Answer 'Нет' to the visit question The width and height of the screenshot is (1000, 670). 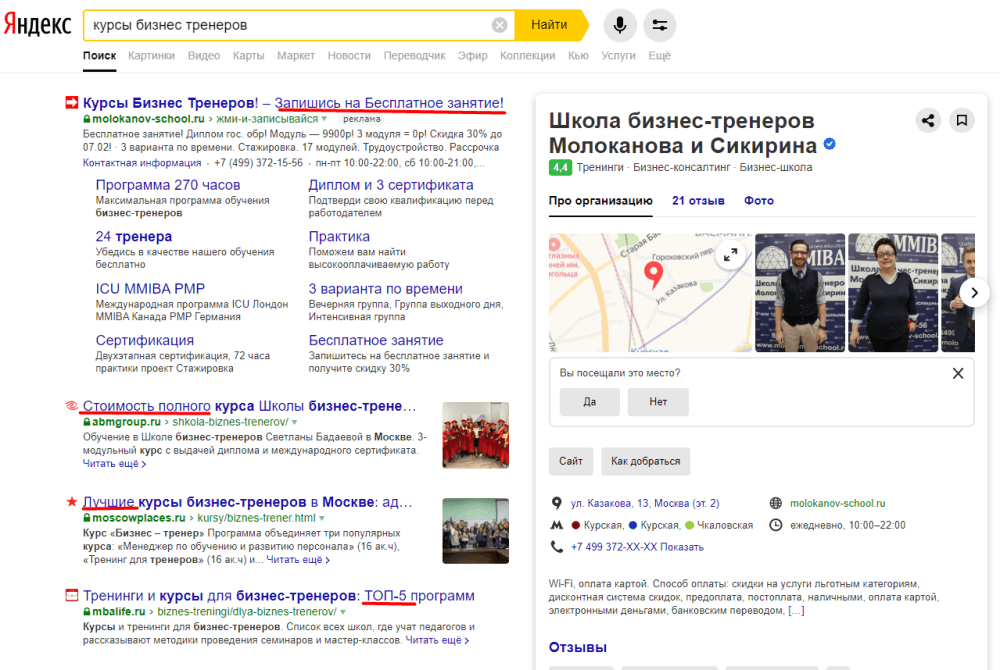point(658,402)
